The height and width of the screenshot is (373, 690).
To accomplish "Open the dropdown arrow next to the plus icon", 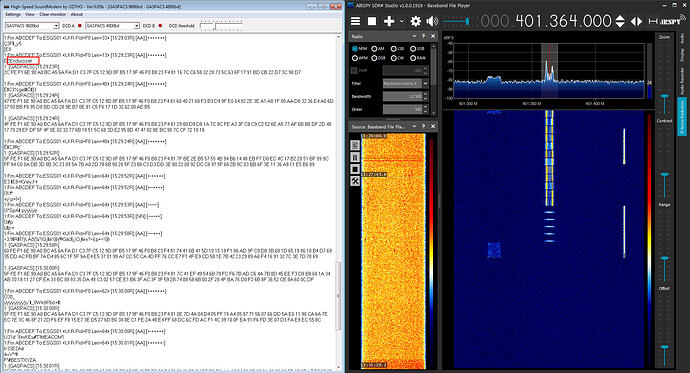I will (401, 21).
